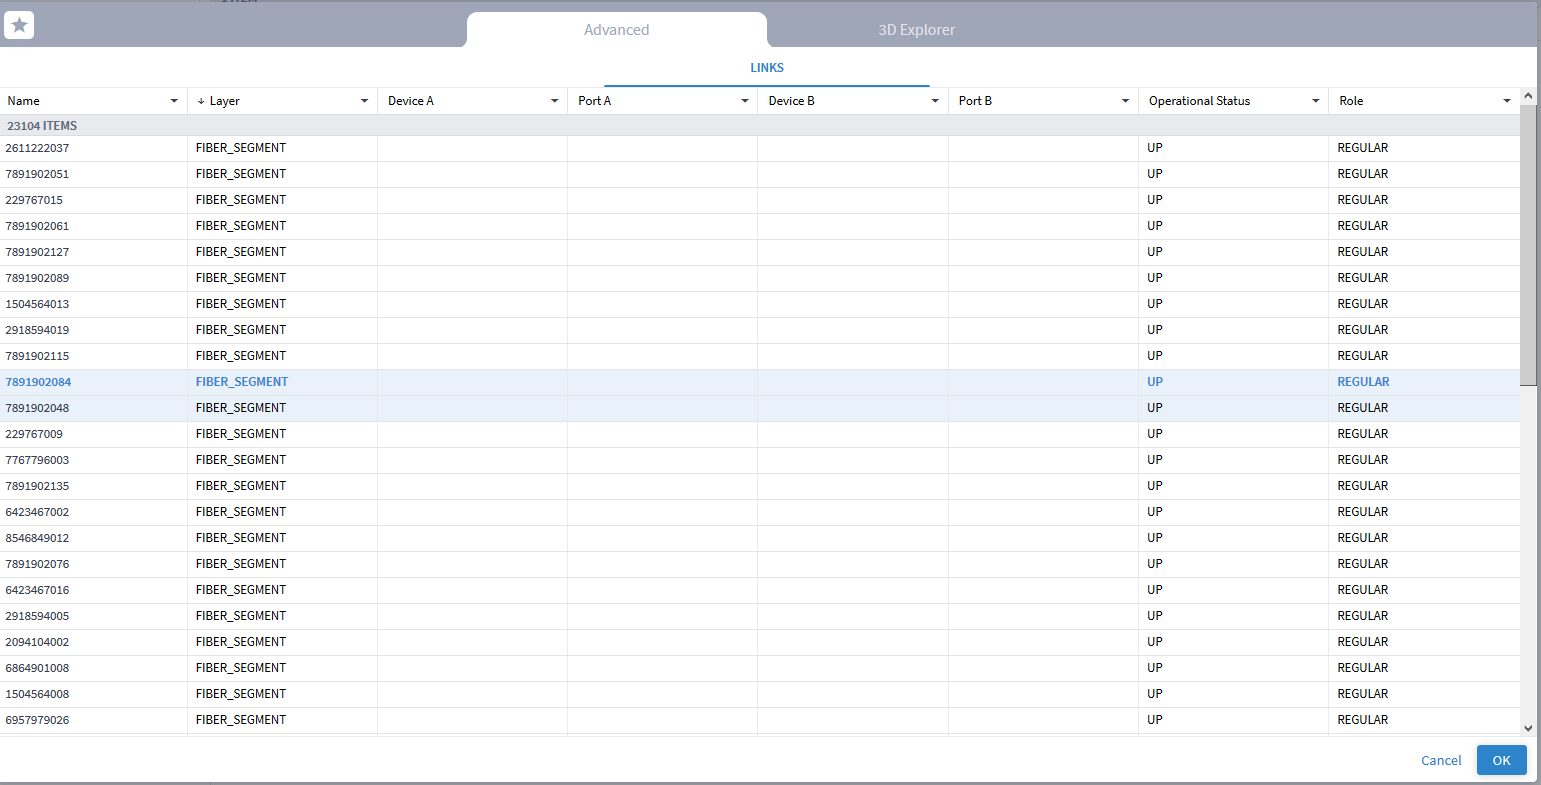
Task: Open the Role column dropdown
Action: point(1507,101)
